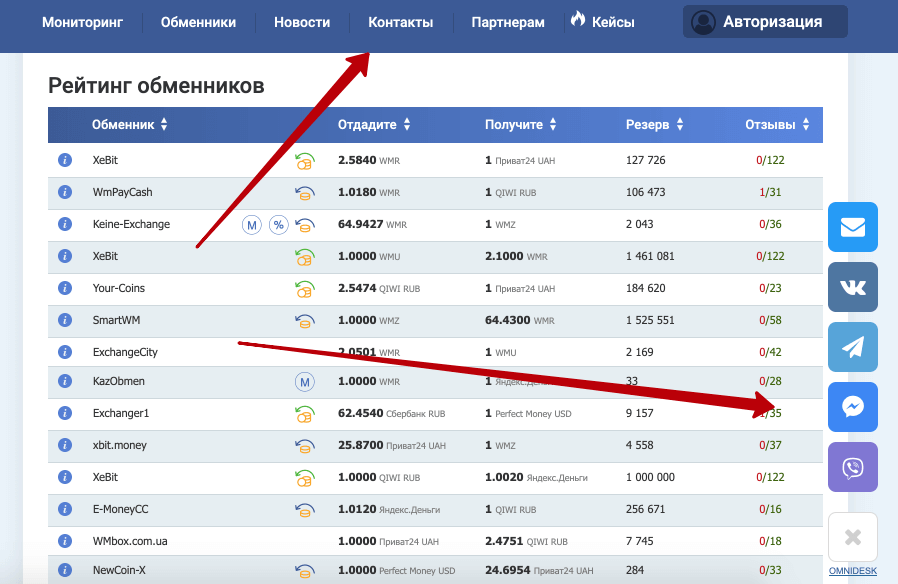Image resolution: width=898 pixels, height=584 pixels.
Task: Open xbit.money exchanger link
Action: tap(120, 445)
